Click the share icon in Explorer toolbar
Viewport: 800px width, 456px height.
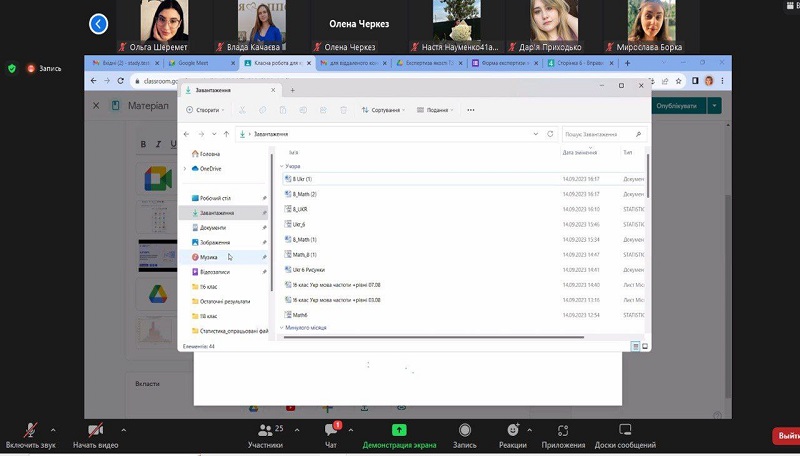[323, 110]
